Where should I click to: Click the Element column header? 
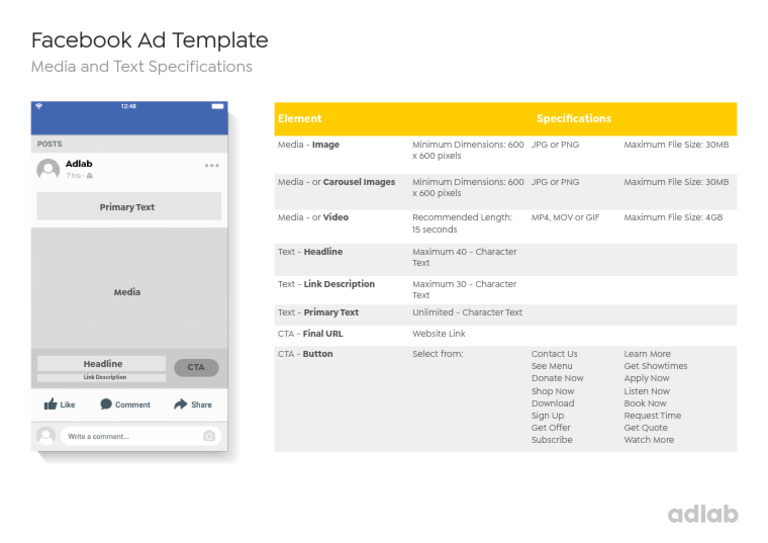300,118
